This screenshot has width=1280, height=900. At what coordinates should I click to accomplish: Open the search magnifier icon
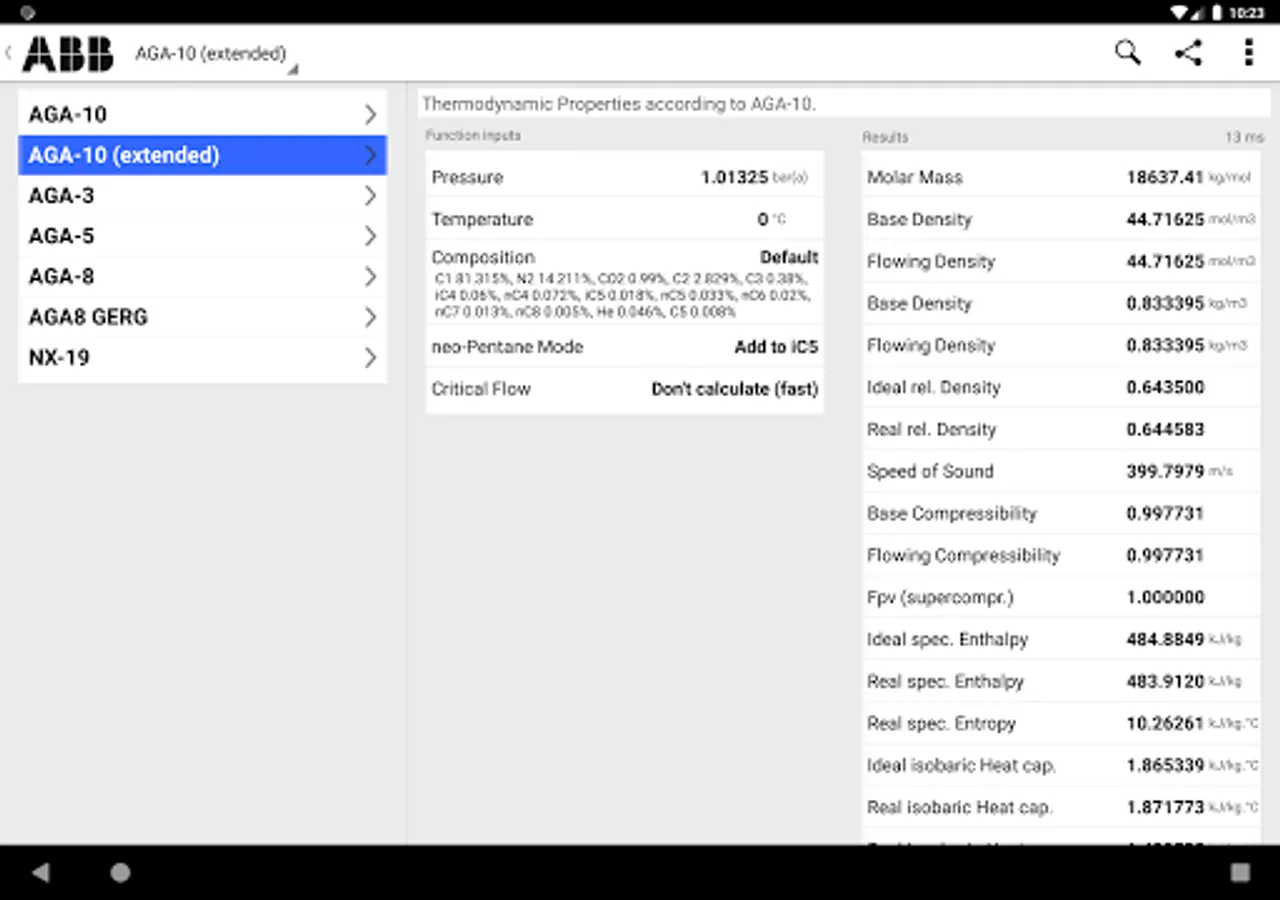(x=1127, y=53)
